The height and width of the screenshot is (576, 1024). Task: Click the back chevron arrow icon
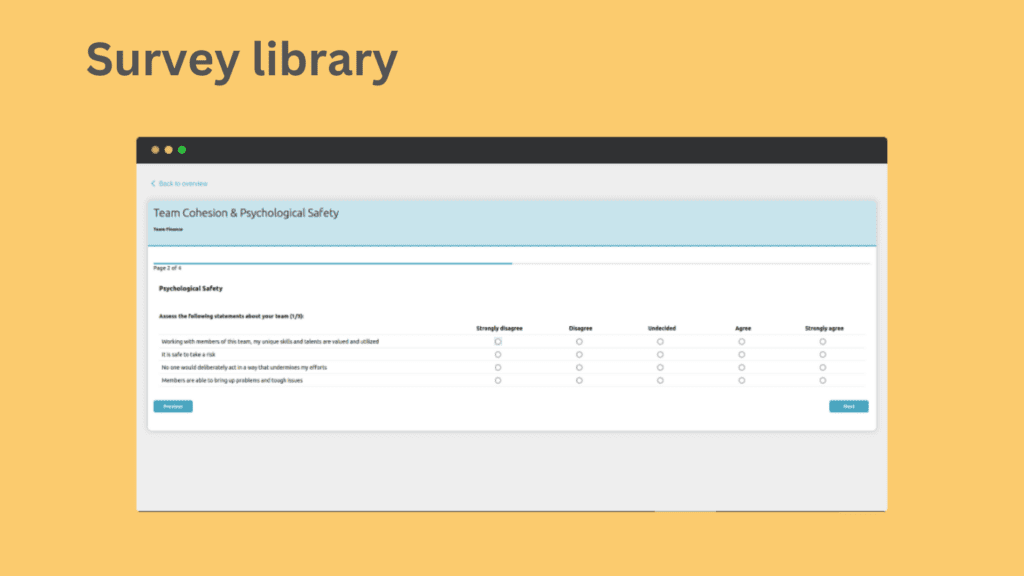point(153,184)
